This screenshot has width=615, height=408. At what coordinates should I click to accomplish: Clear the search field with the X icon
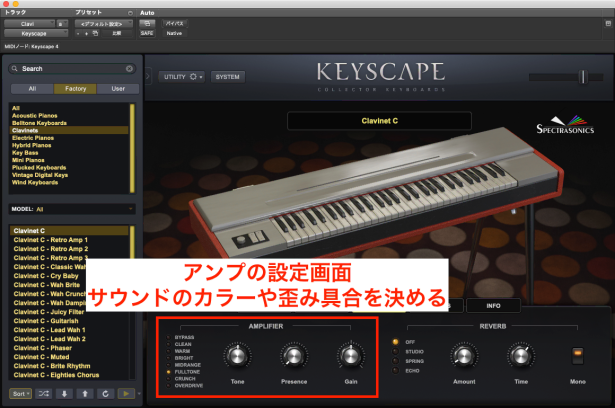point(129,69)
